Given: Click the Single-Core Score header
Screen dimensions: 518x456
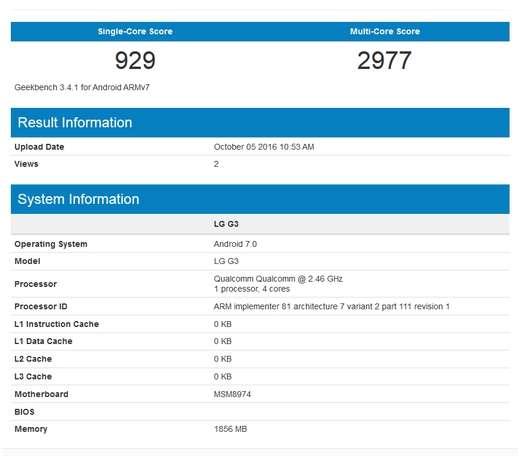Looking at the screenshot, I should point(135,32).
